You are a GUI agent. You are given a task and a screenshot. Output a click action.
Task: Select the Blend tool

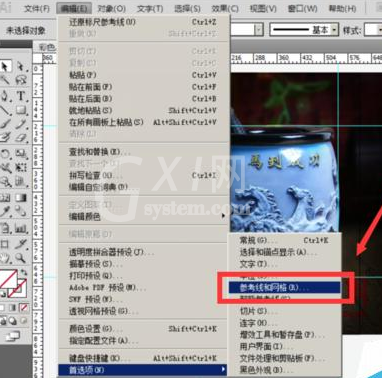pyautogui.click(x=21, y=211)
